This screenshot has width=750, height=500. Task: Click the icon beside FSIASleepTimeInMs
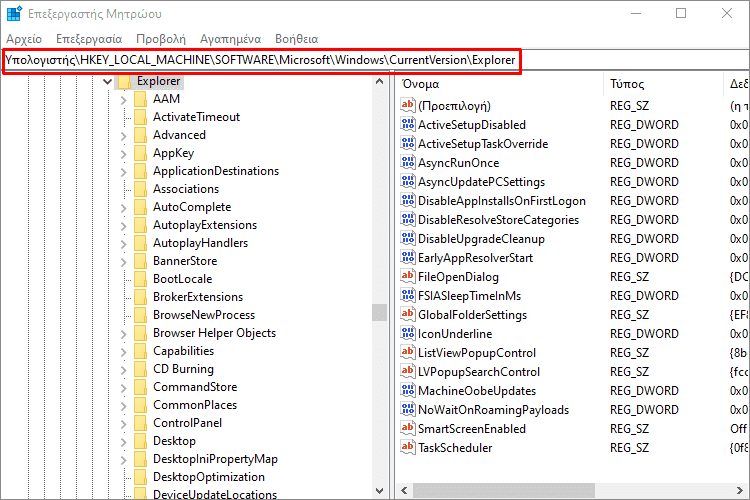pos(408,296)
